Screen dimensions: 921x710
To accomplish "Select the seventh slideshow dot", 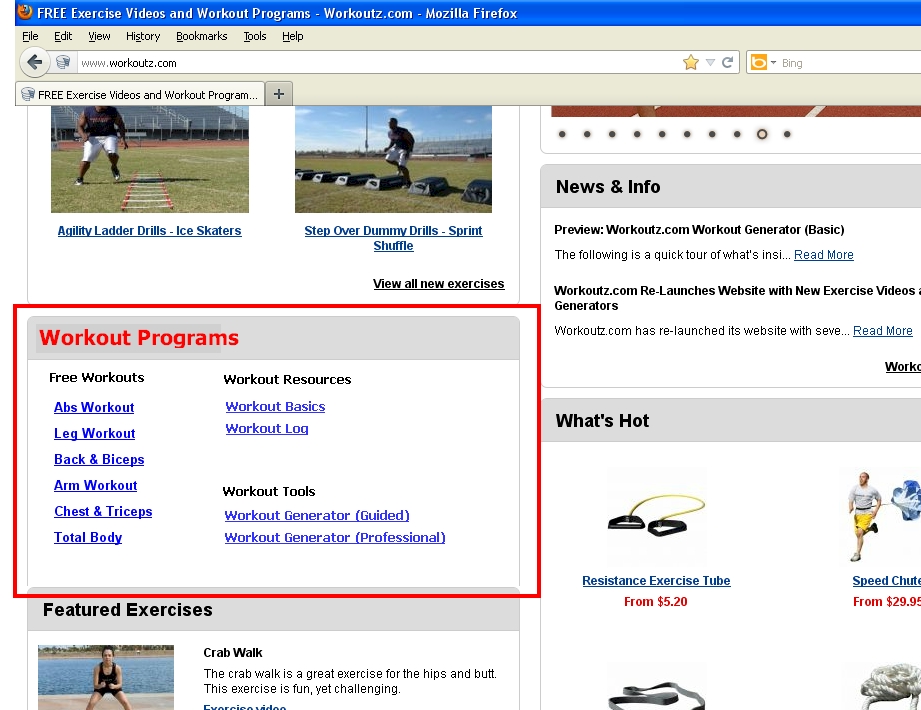I will tap(712, 134).
